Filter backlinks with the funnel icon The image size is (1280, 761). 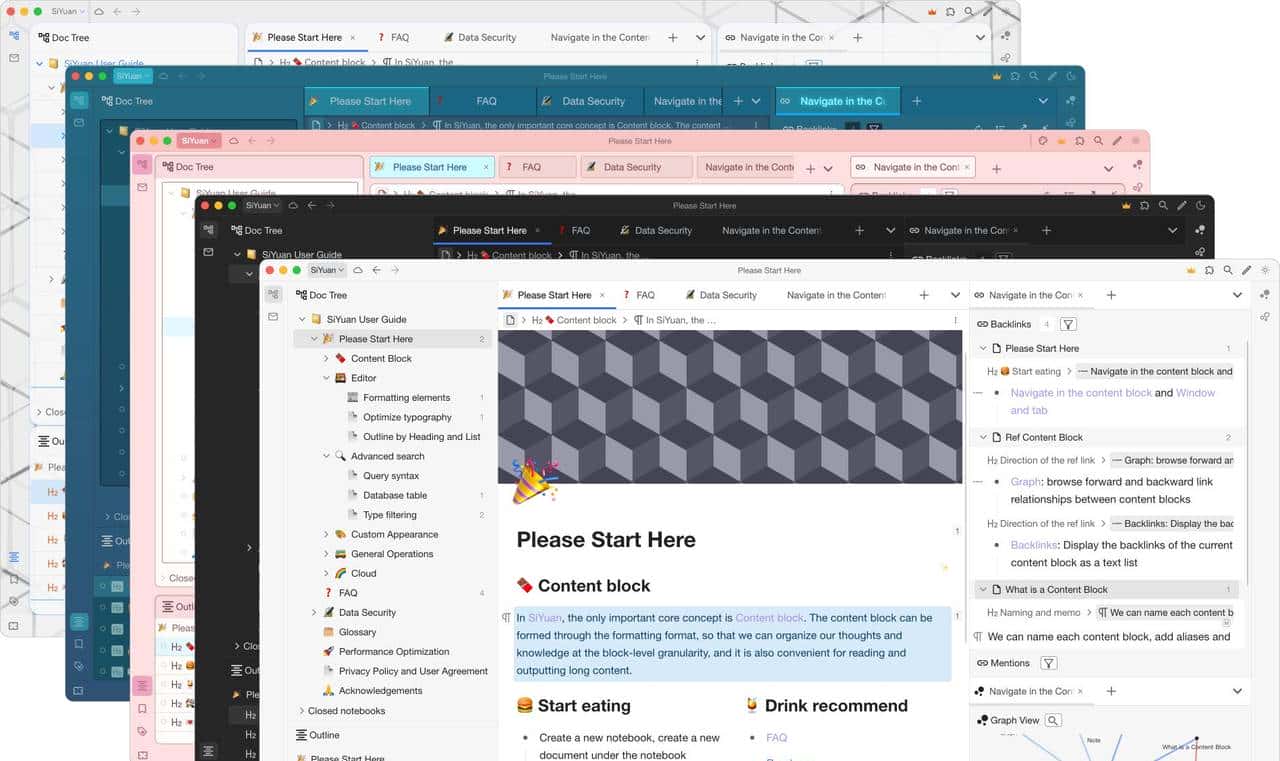[1068, 324]
